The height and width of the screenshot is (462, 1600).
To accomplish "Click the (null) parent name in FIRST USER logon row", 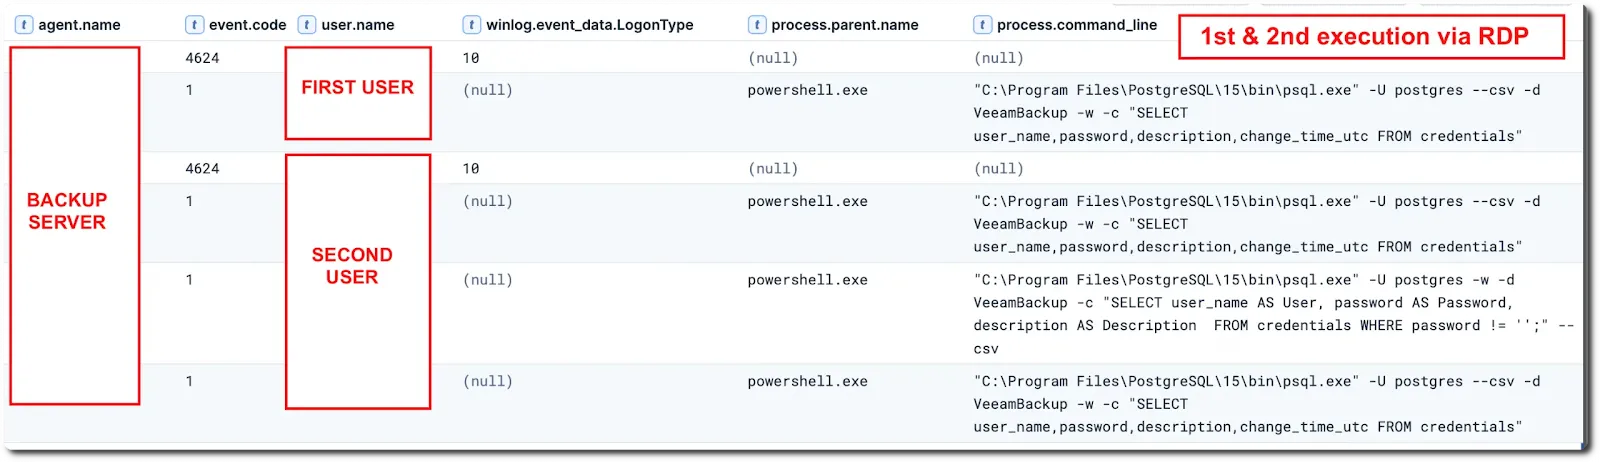I will (773, 58).
